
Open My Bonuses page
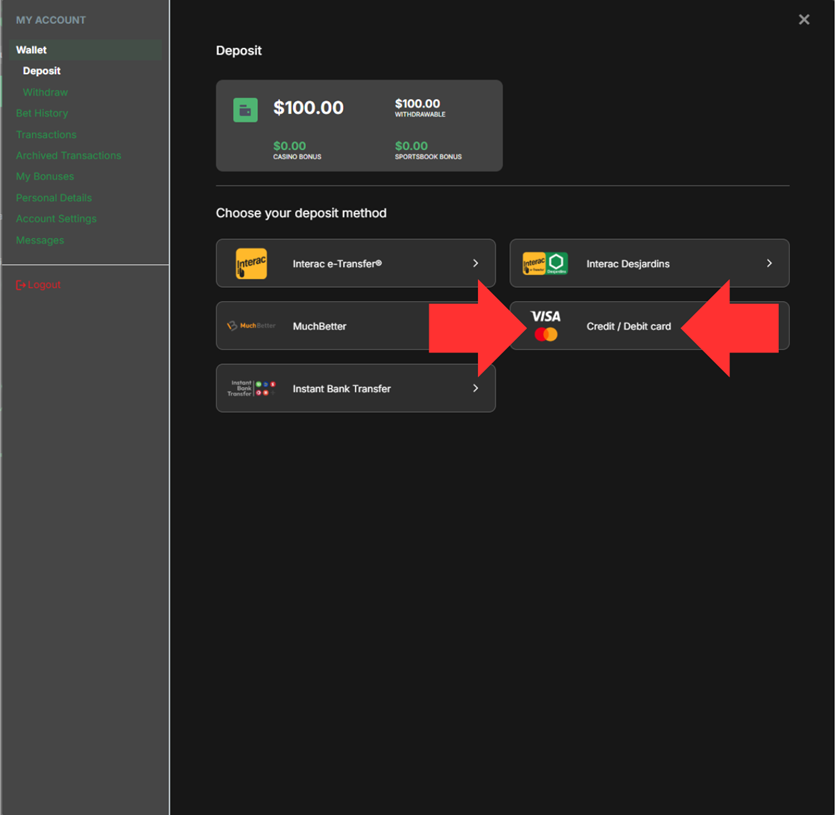tap(45, 176)
